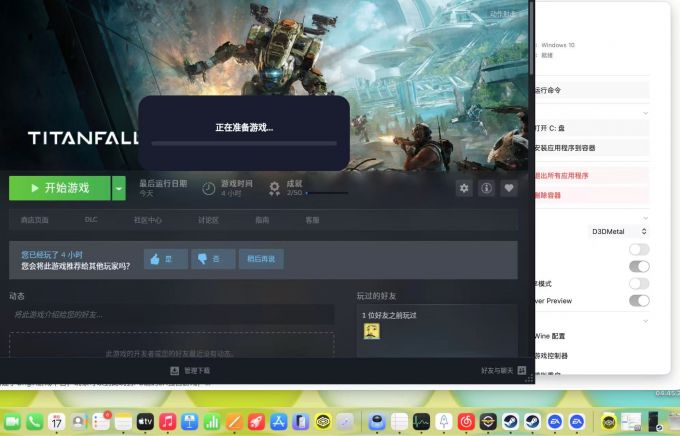Click the red 退出所有应用程序 button
The width and height of the screenshot is (680, 436).
pos(592,176)
